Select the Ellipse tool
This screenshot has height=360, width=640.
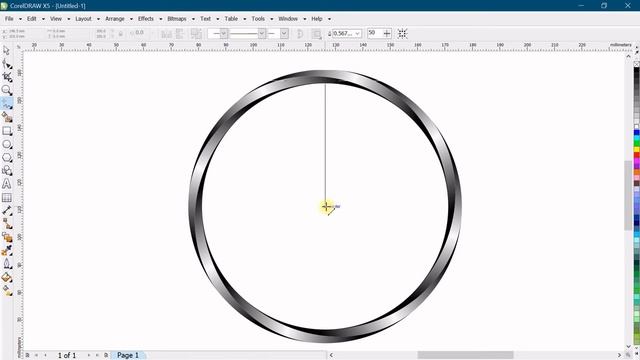(x=7, y=144)
